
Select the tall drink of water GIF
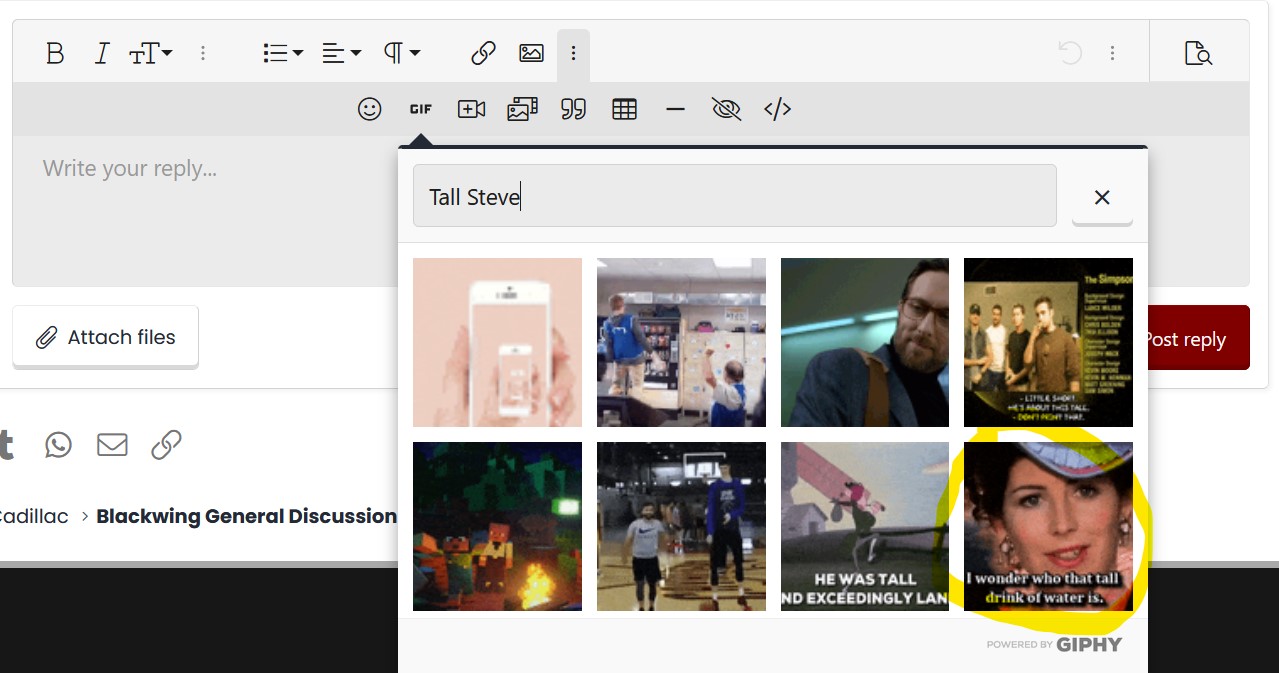click(1048, 526)
